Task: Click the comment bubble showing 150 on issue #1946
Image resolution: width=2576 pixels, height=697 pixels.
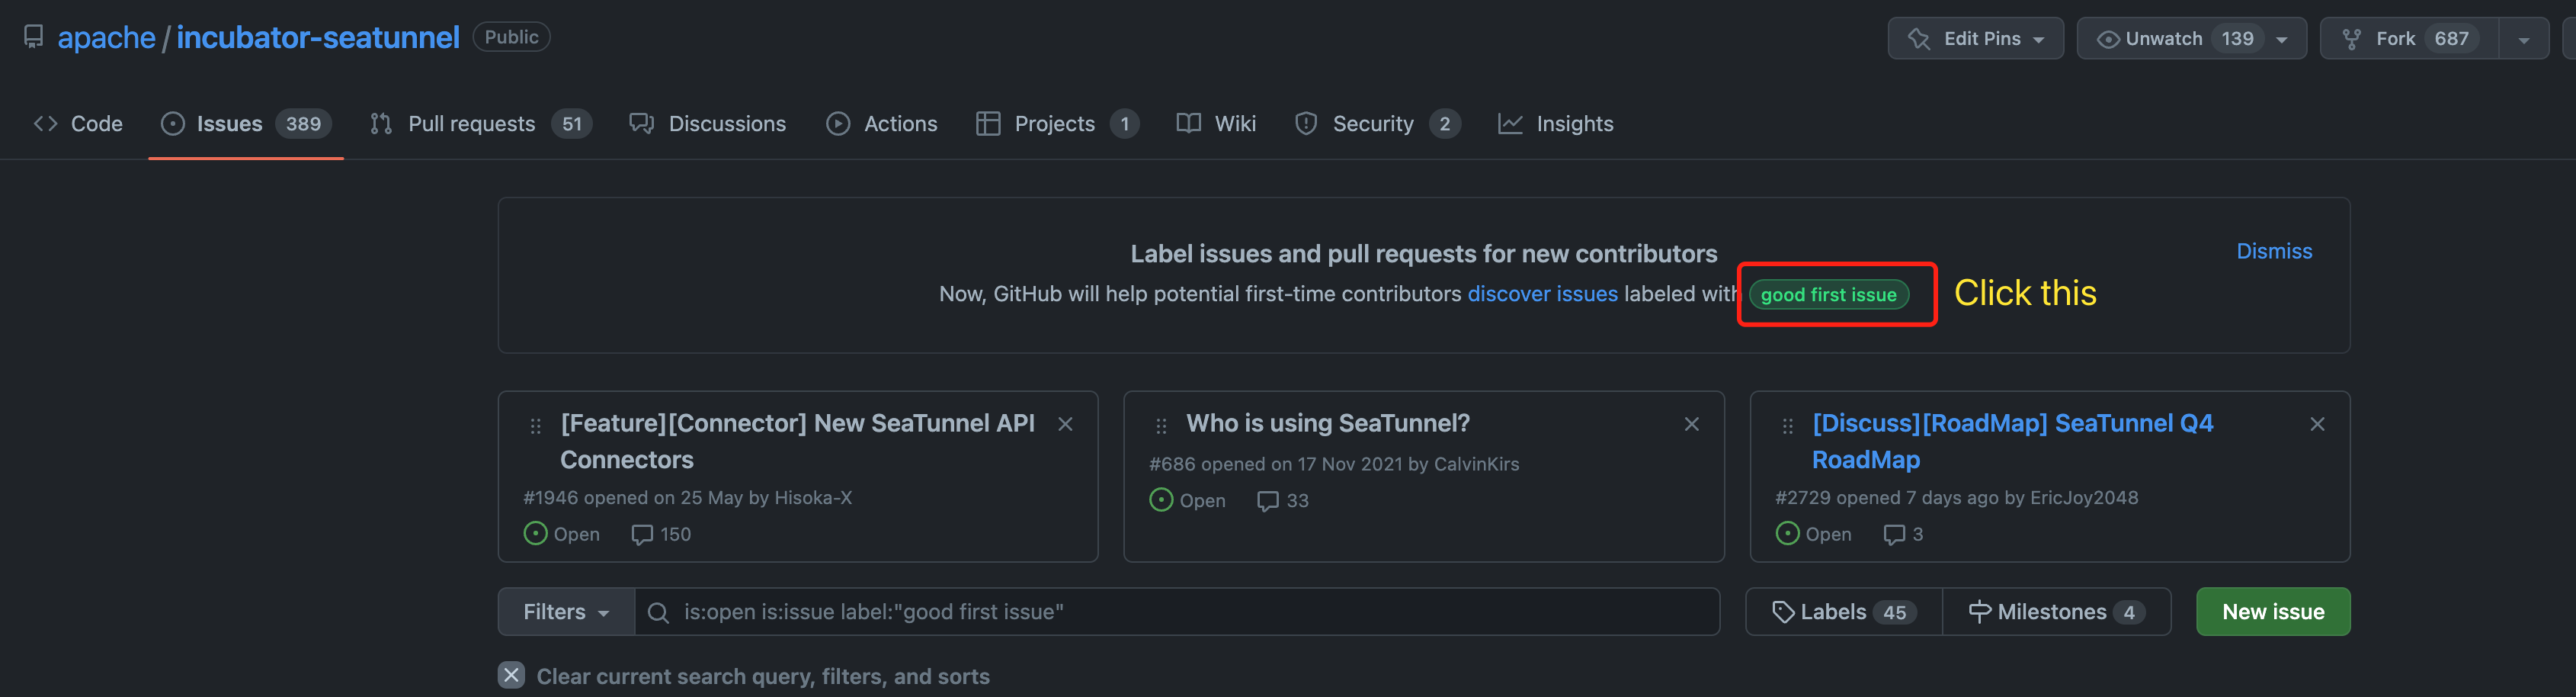Action: [642, 534]
